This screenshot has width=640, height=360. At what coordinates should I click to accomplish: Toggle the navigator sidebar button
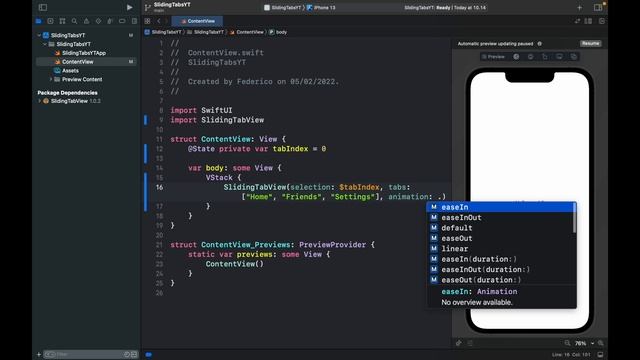pyautogui.click(x=43, y=7)
